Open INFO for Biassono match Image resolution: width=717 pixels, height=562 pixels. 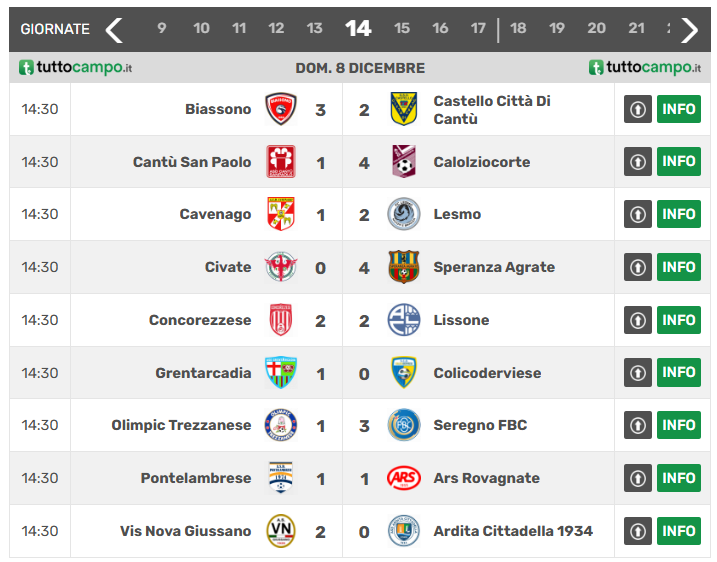click(x=678, y=109)
